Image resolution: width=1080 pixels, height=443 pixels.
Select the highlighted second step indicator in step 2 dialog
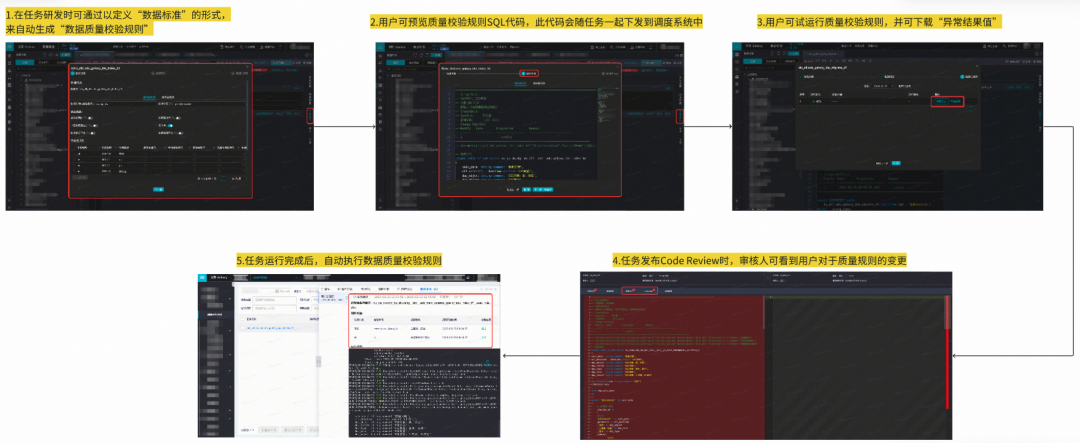click(529, 74)
